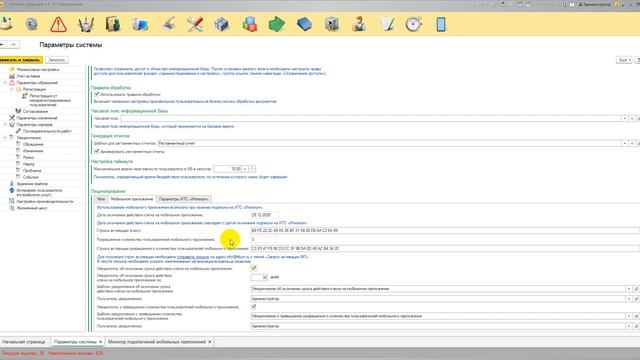Collapse the Уведомления tree node
Viewport: 640px width, 360px height.
pyautogui.click(x=5, y=138)
